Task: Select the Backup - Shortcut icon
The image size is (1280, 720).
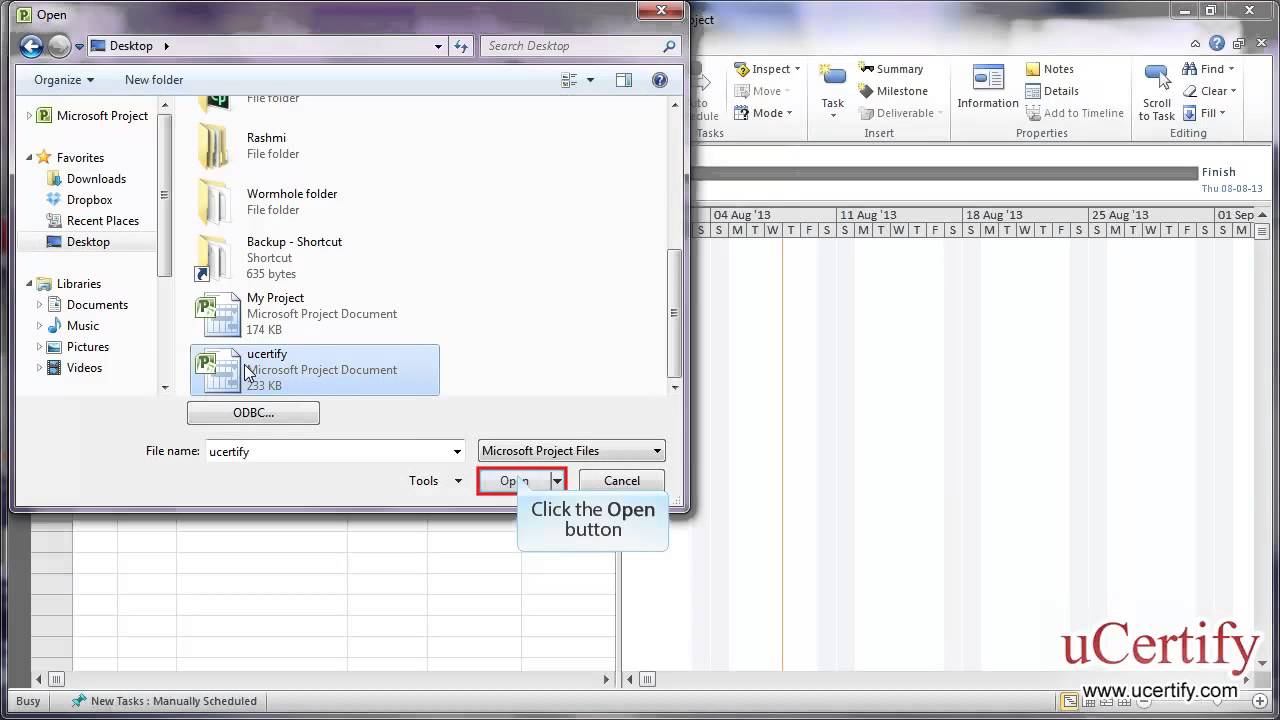Action: coord(214,258)
